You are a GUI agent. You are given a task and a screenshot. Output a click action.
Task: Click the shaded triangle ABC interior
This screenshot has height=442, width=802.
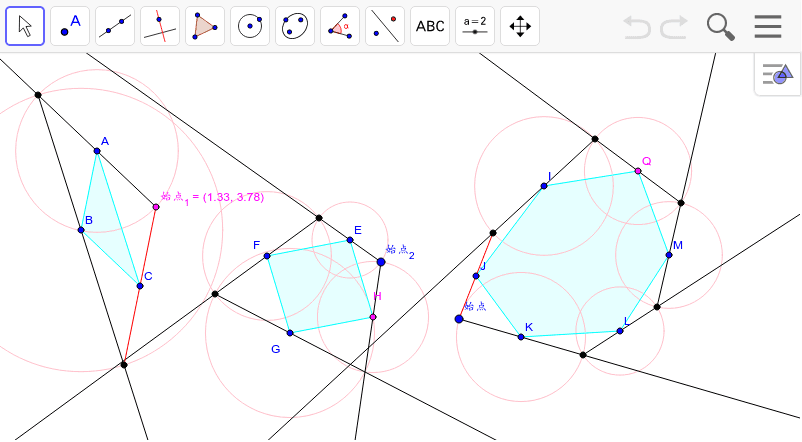[x=105, y=225]
